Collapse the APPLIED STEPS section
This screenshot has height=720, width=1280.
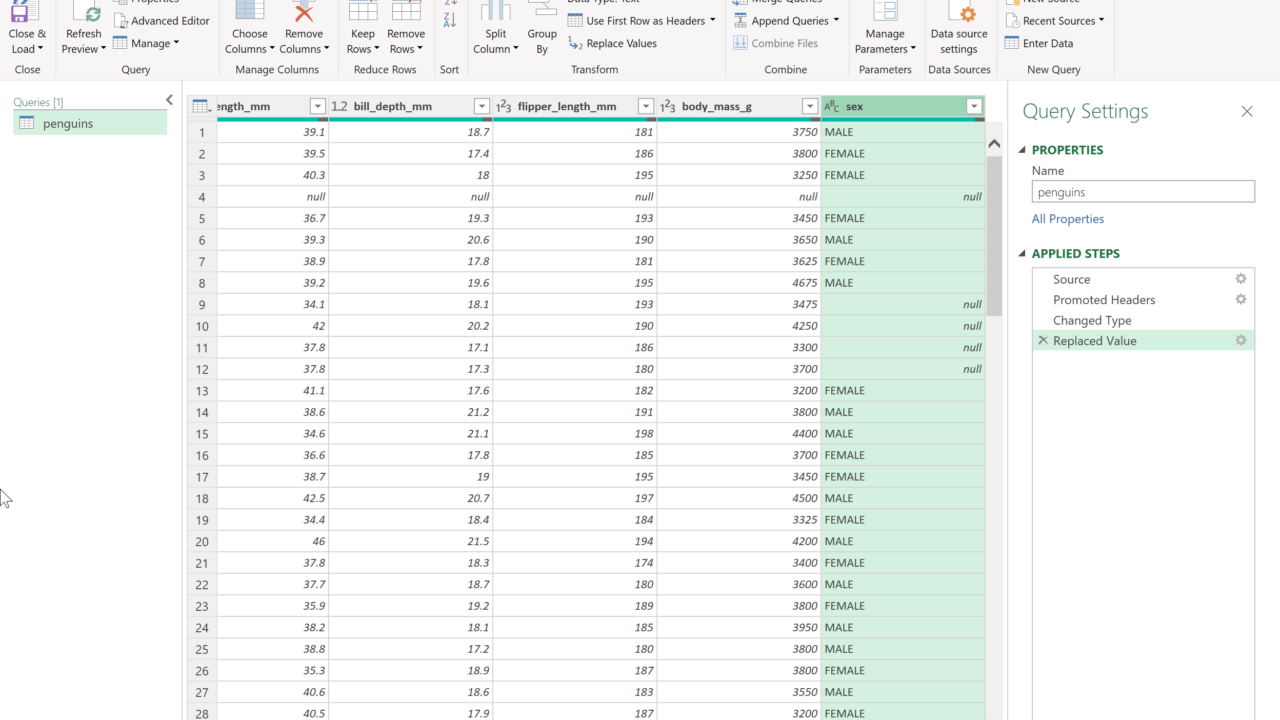pyautogui.click(x=1022, y=254)
